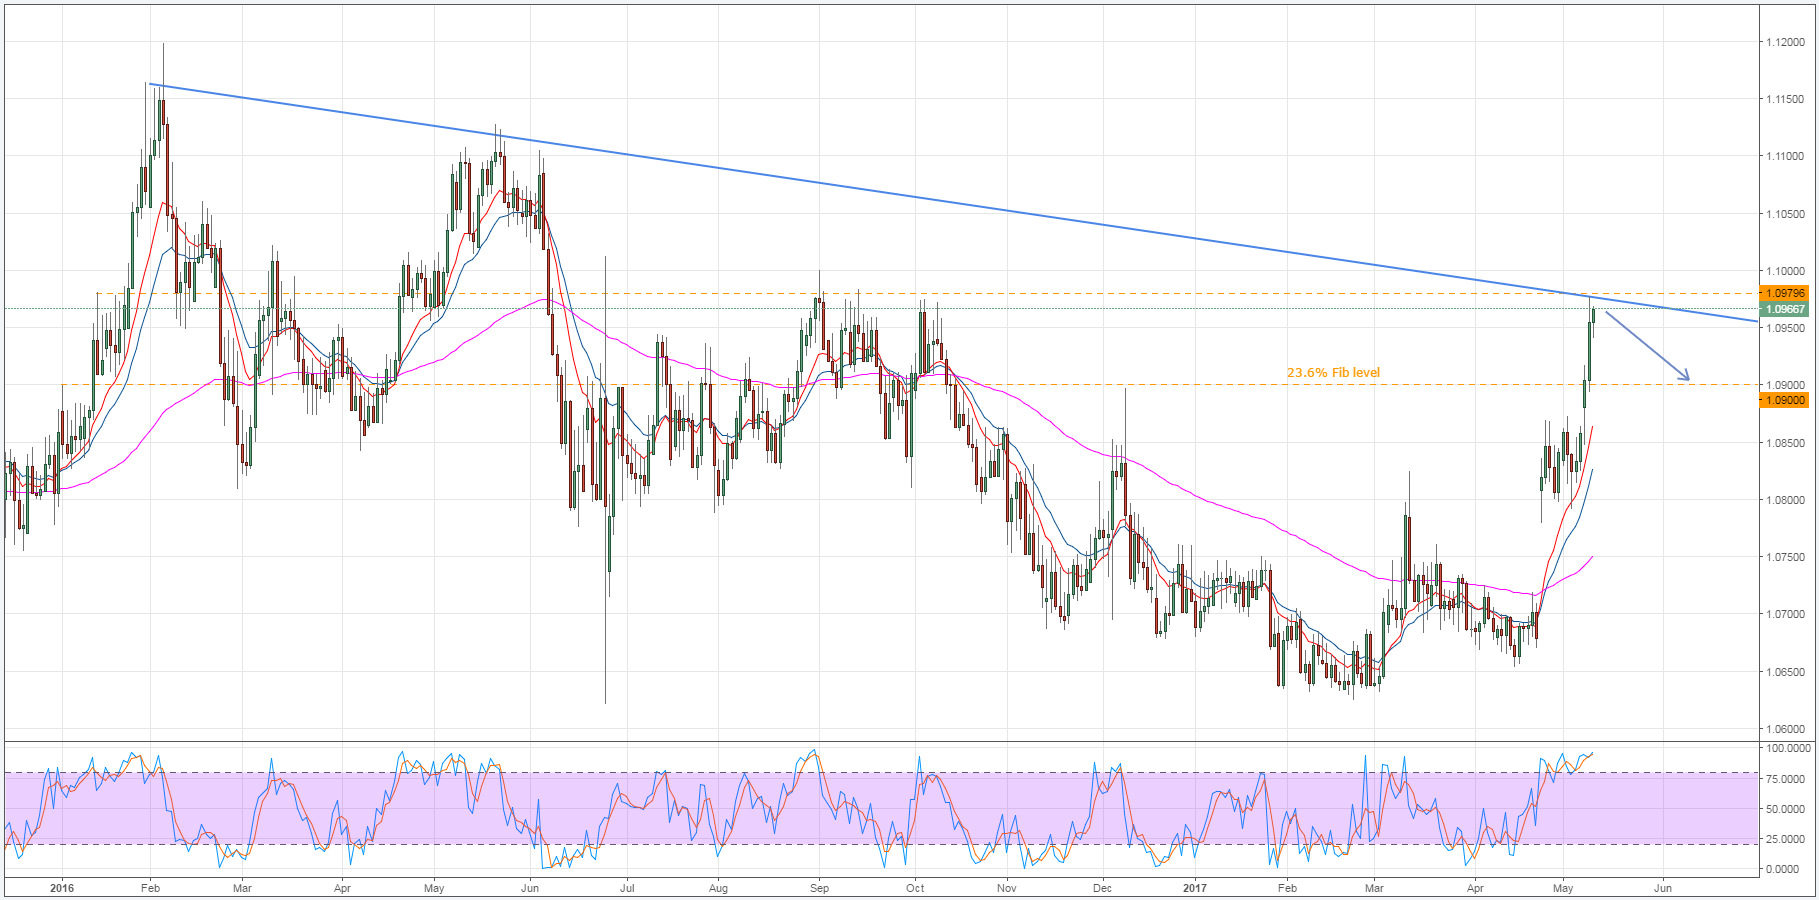This screenshot has width=1819, height=900.
Task: Click the May label after 2017
Action: tap(1564, 888)
